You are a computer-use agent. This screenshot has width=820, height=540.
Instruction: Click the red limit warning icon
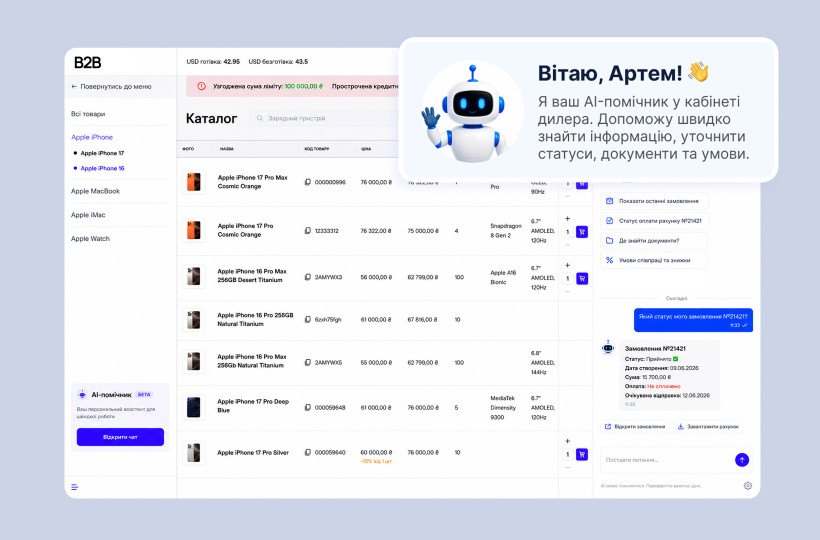[x=201, y=86]
